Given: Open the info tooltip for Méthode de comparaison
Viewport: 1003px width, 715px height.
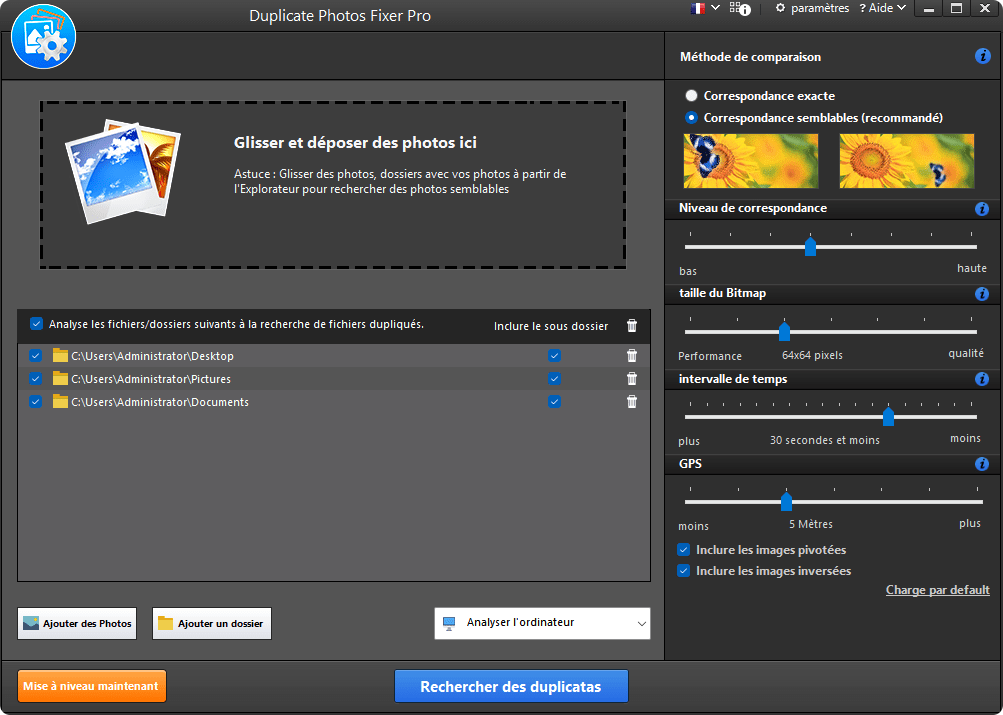Looking at the screenshot, I should (981, 56).
